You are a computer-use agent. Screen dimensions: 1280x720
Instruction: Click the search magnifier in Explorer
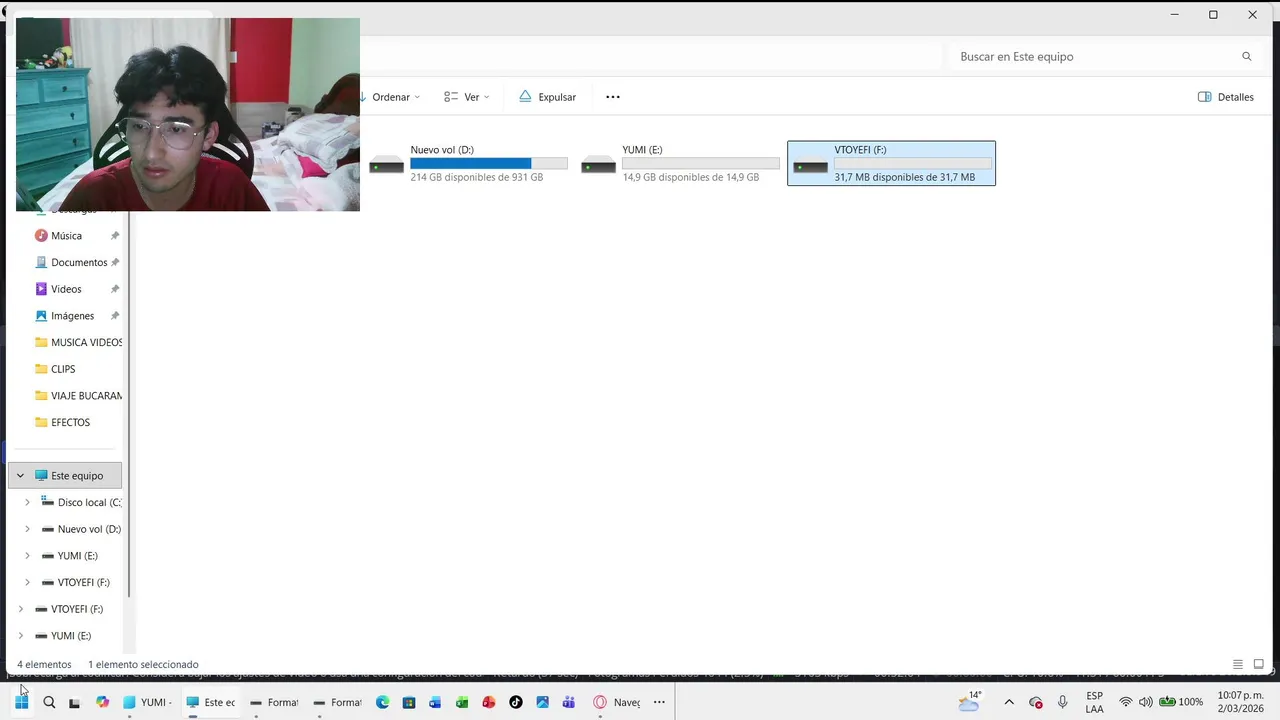point(1246,57)
